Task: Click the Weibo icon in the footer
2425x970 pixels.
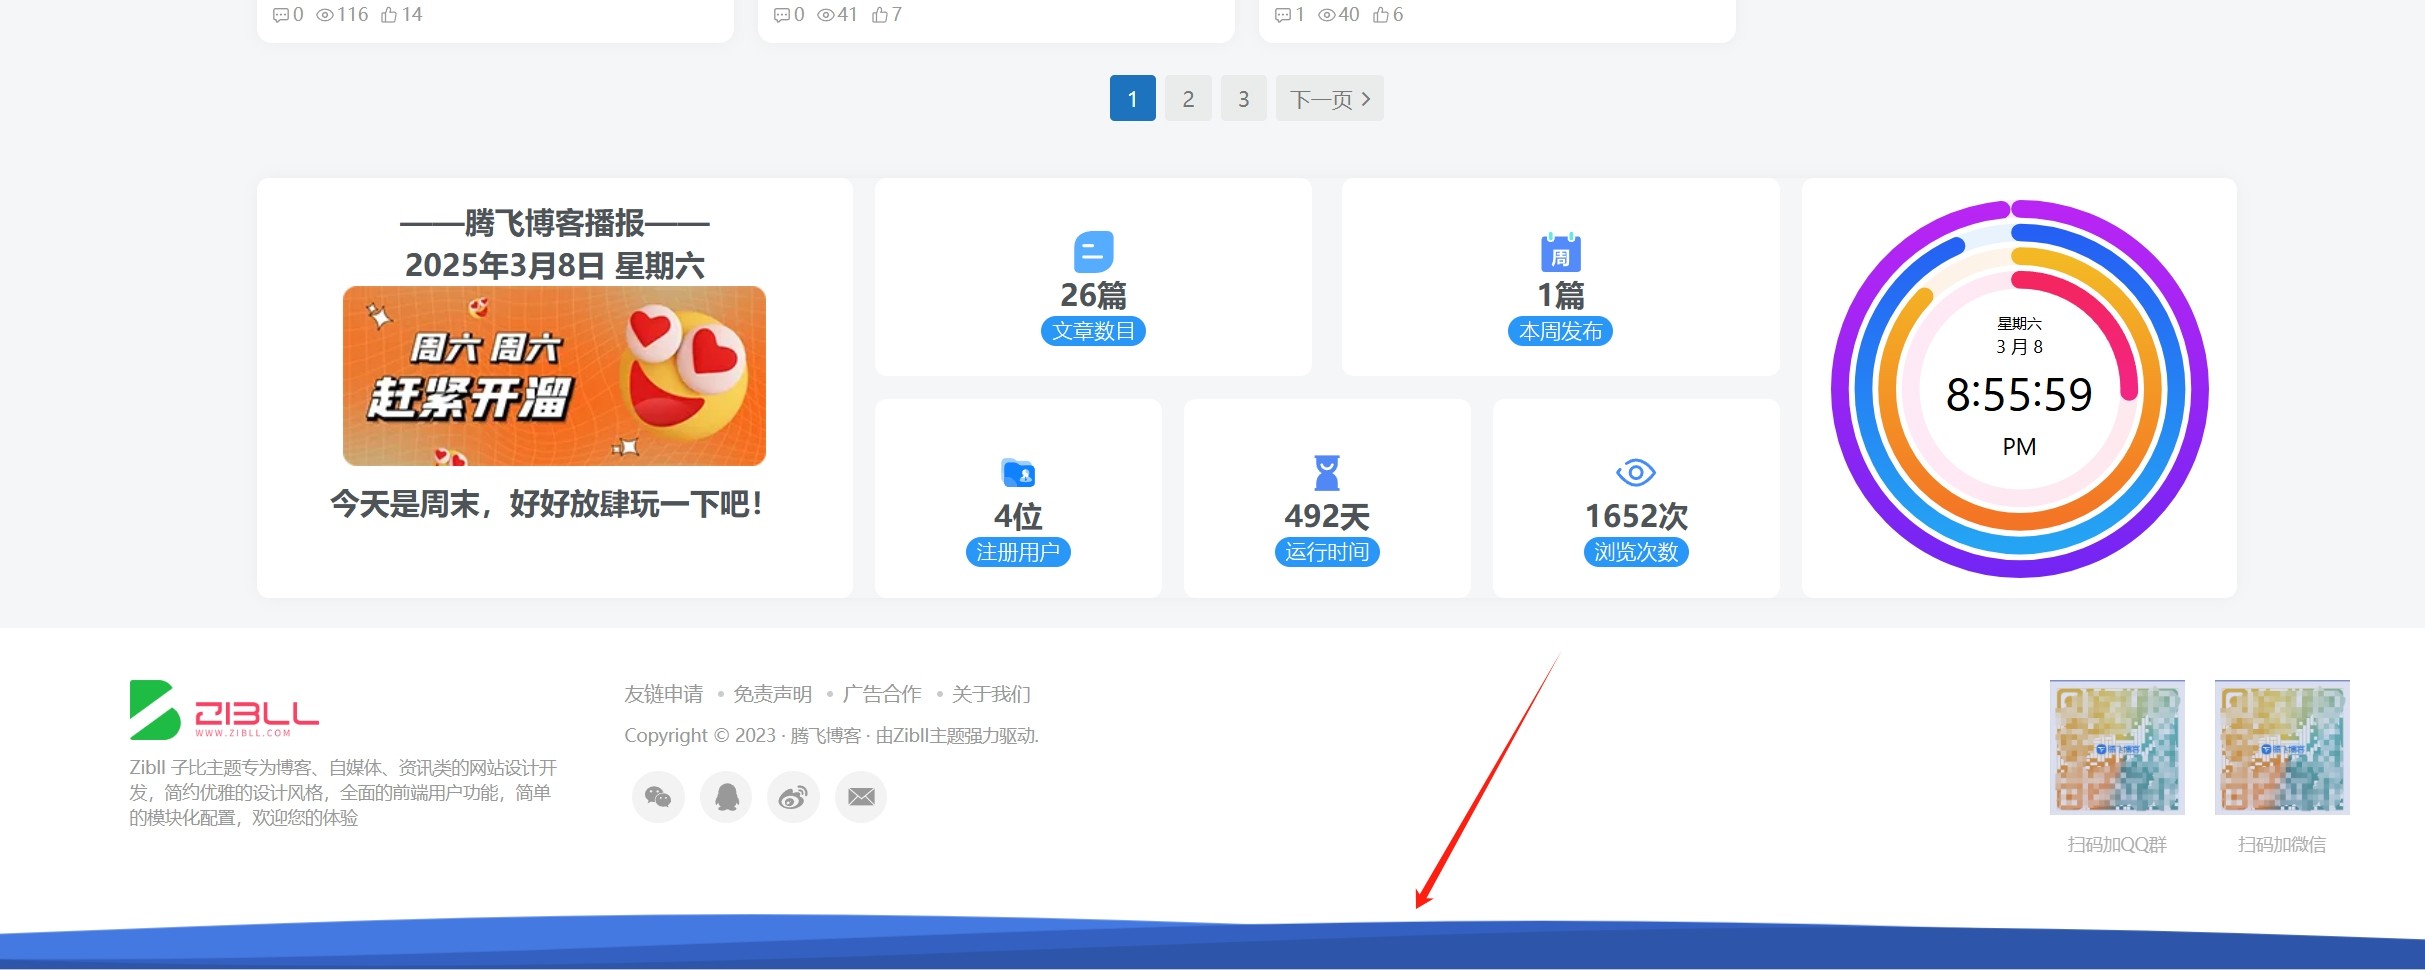Action: 793,796
